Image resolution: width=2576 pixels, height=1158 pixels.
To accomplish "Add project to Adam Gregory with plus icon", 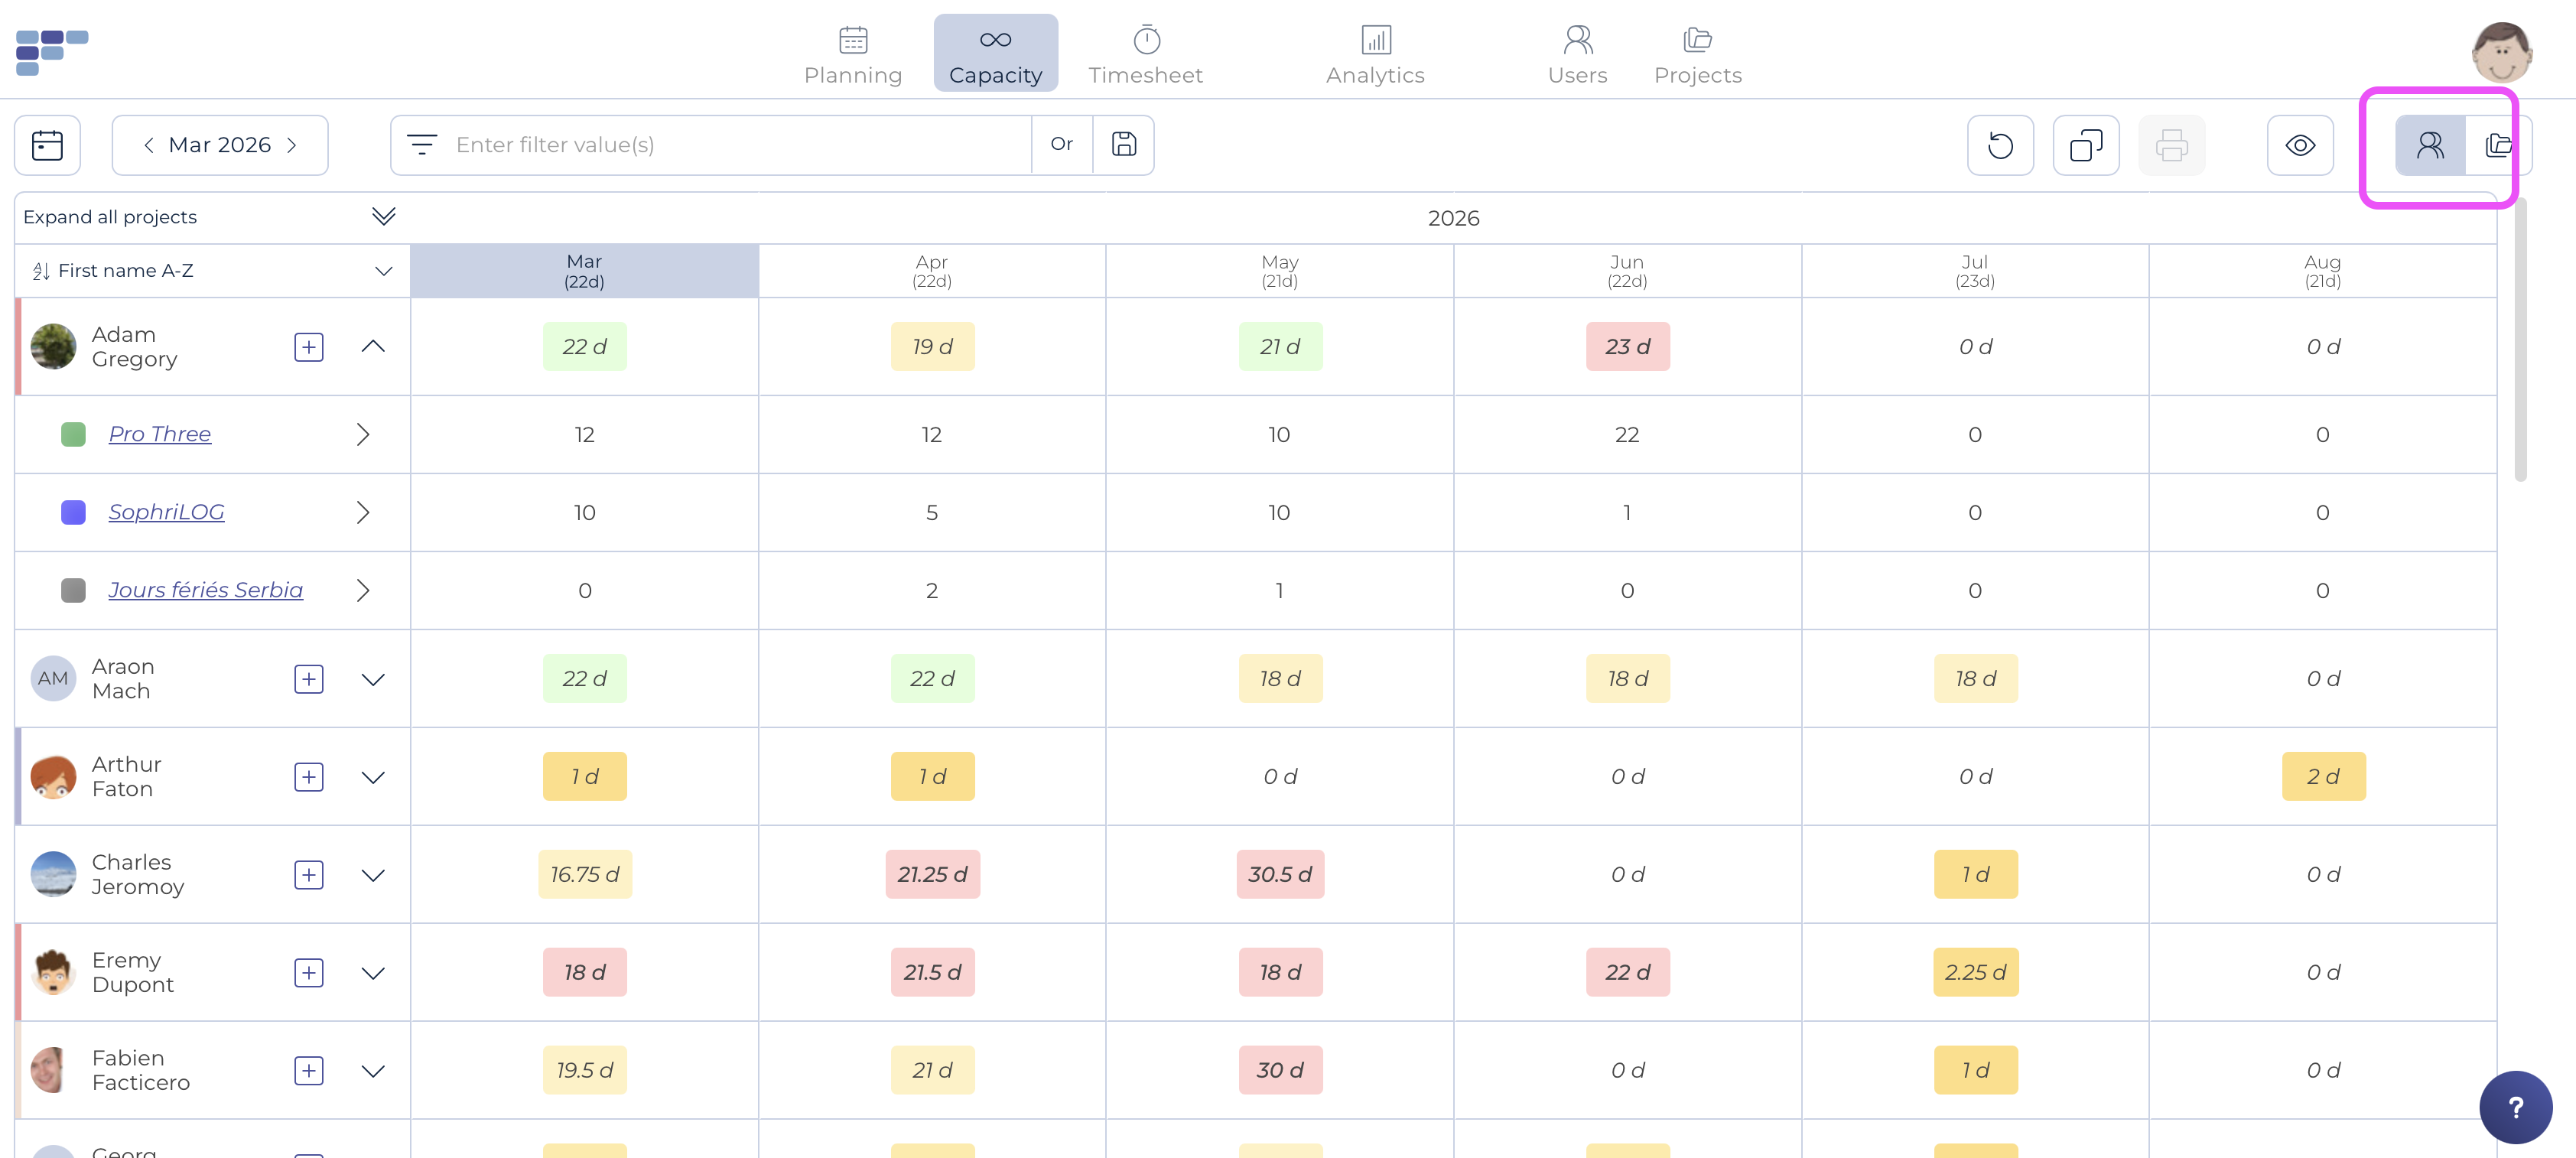I will [x=309, y=347].
